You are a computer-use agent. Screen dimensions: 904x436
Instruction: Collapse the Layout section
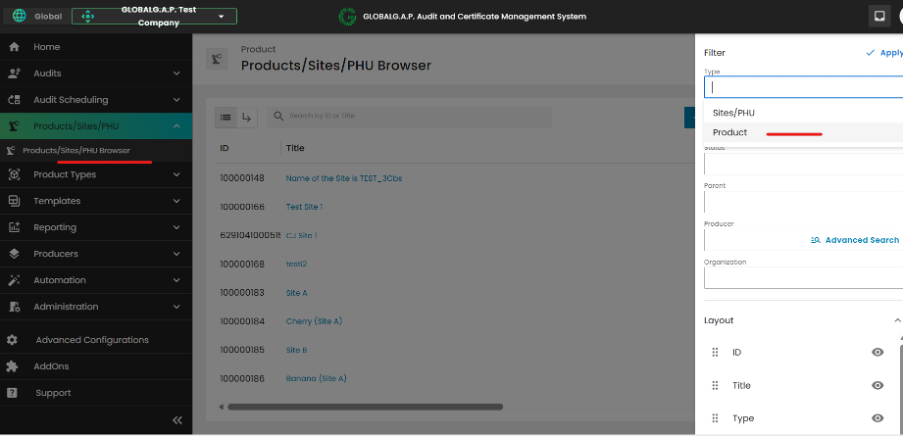pyautogui.click(x=896, y=320)
